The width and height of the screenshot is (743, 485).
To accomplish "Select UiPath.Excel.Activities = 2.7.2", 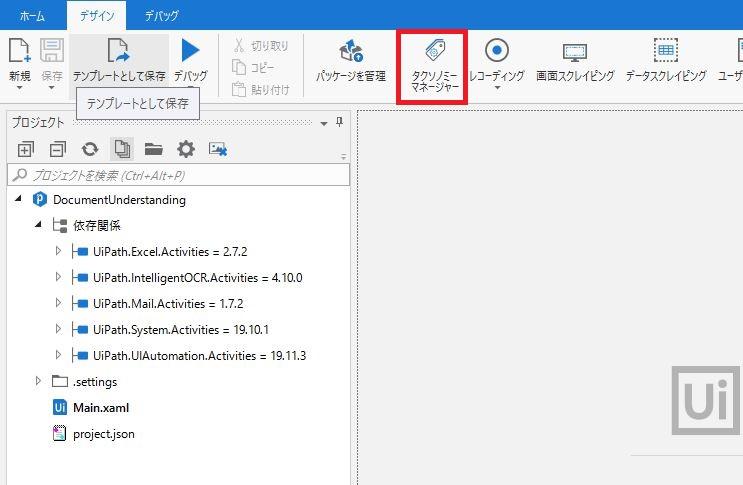I will tap(170, 251).
